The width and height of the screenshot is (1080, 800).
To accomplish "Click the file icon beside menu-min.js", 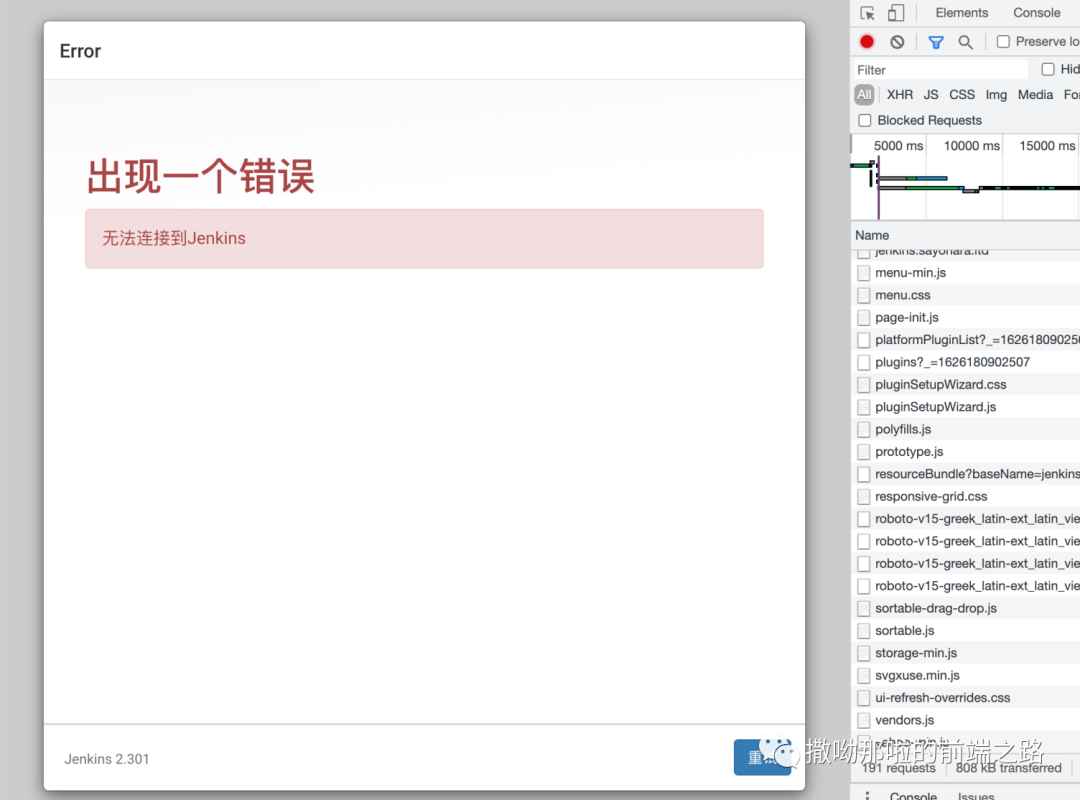I will (x=864, y=273).
